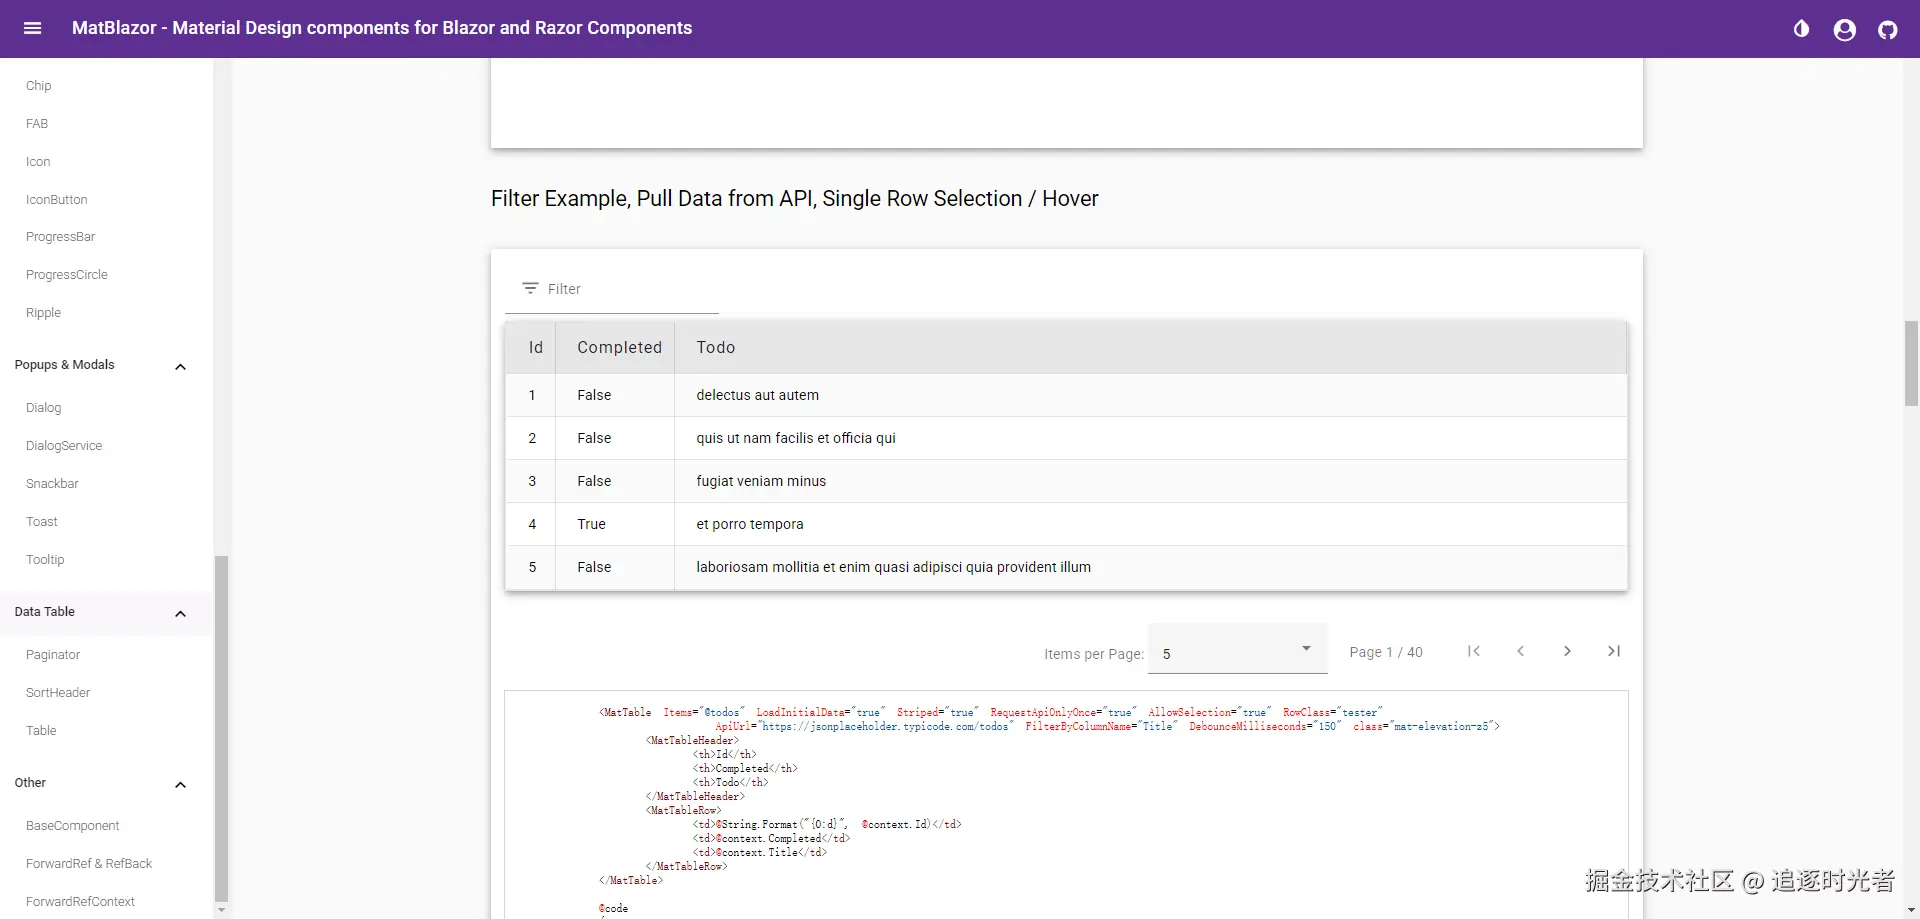Viewport: 1920px width, 919px height.
Task: Advance to the next page arrow
Action: (x=1567, y=651)
